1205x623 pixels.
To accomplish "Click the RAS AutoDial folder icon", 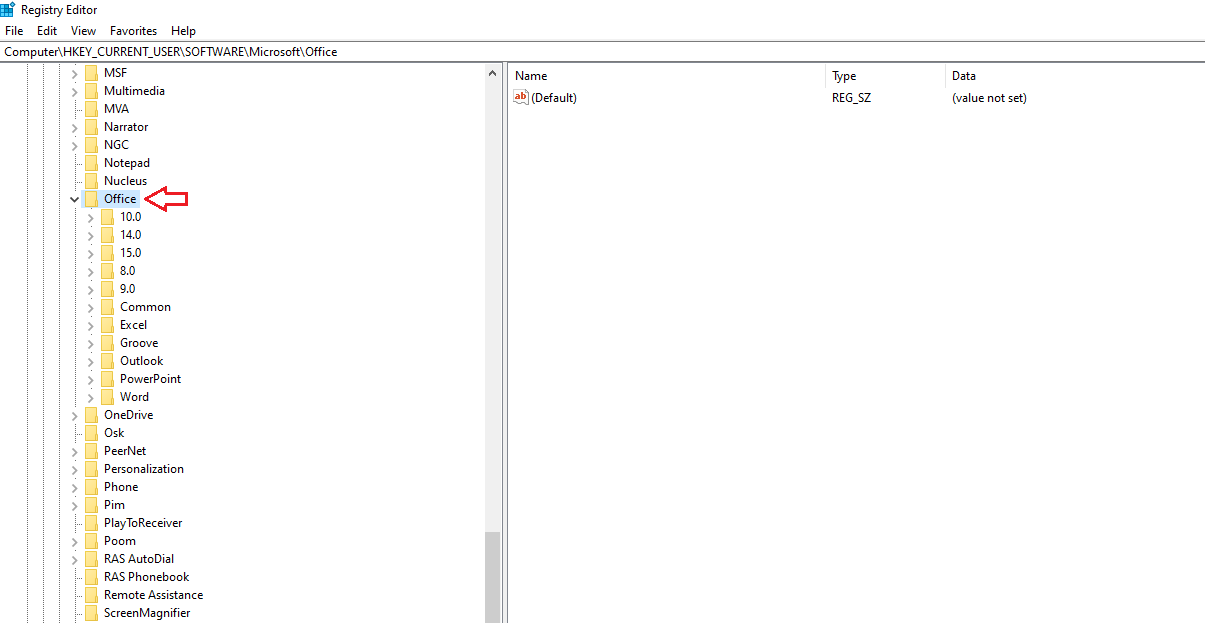I will (x=92, y=559).
